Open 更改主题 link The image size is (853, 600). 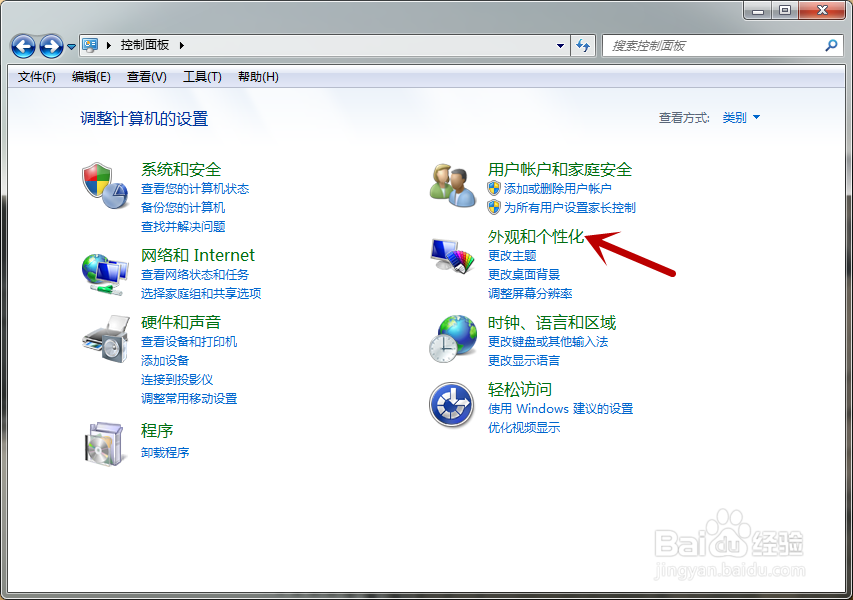coord(512,256)
